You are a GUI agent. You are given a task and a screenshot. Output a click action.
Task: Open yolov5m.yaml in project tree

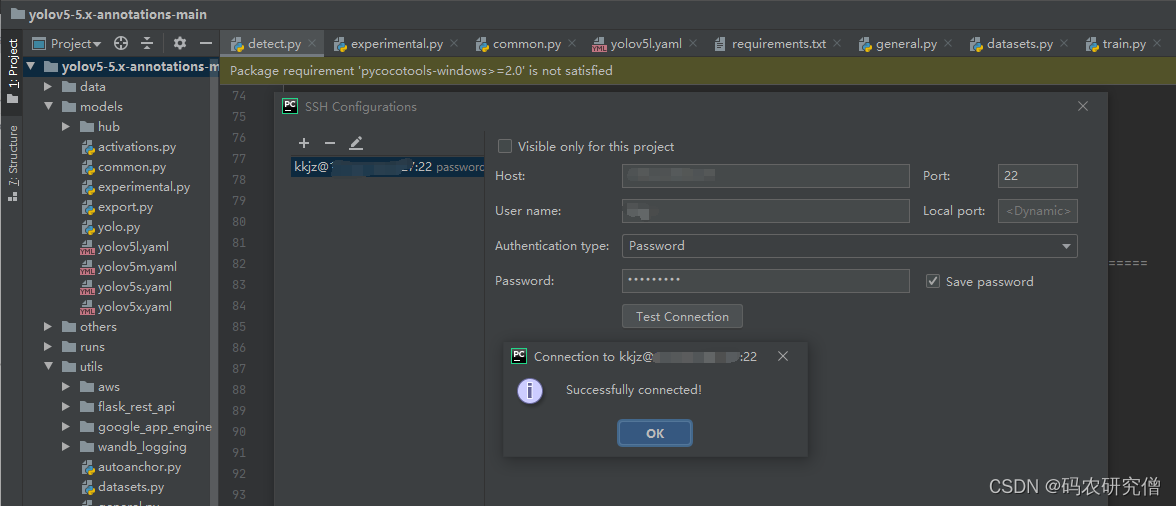(128, 267)
